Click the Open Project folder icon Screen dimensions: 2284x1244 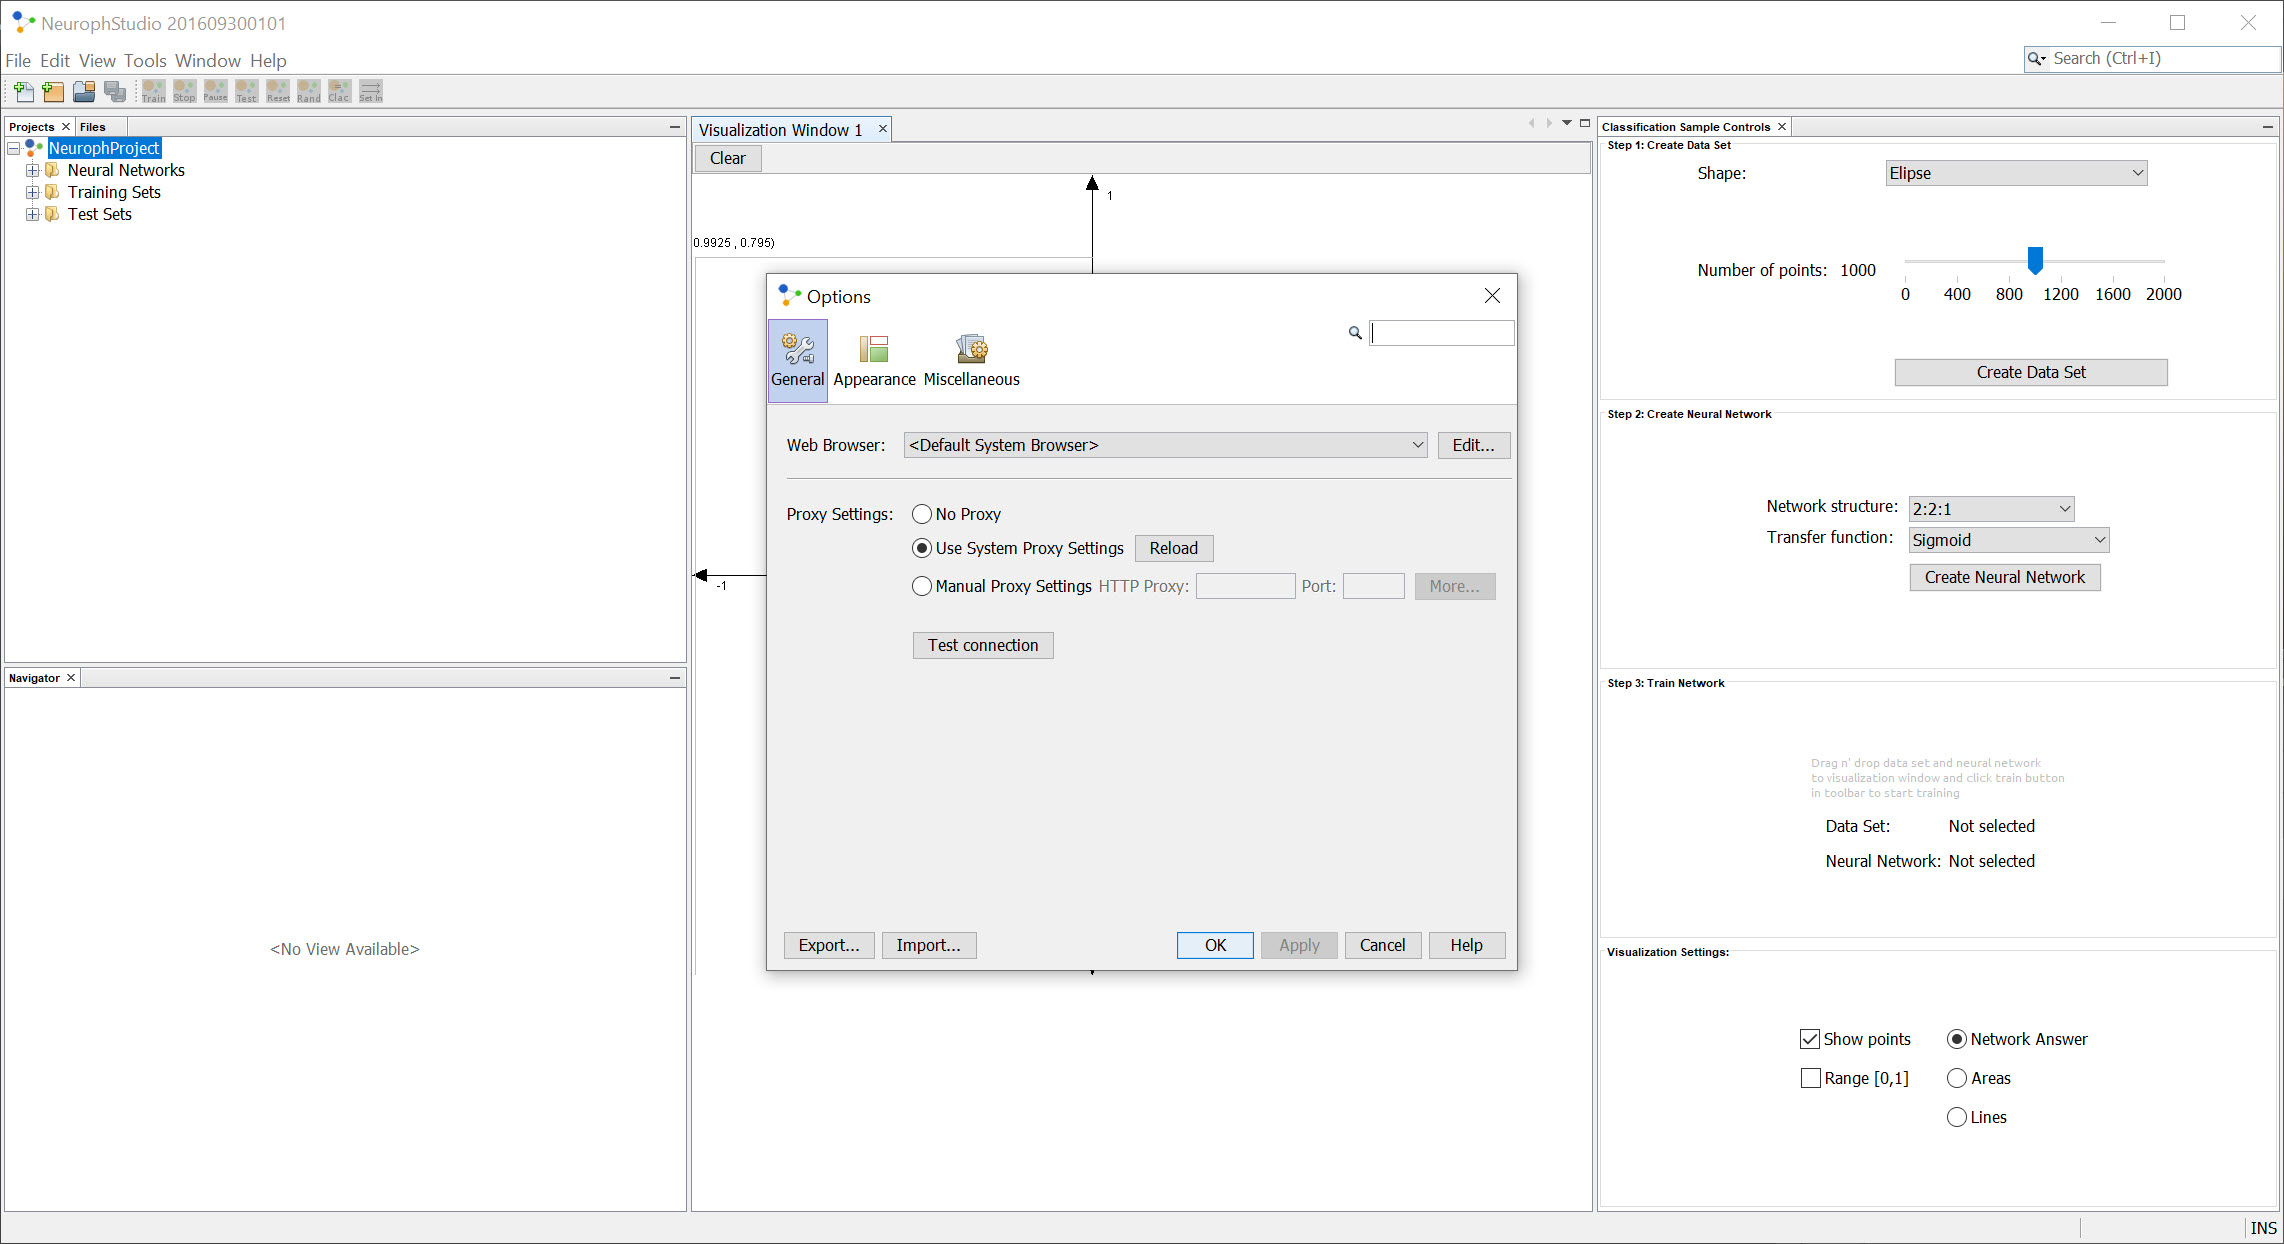(x=85, y=92)
